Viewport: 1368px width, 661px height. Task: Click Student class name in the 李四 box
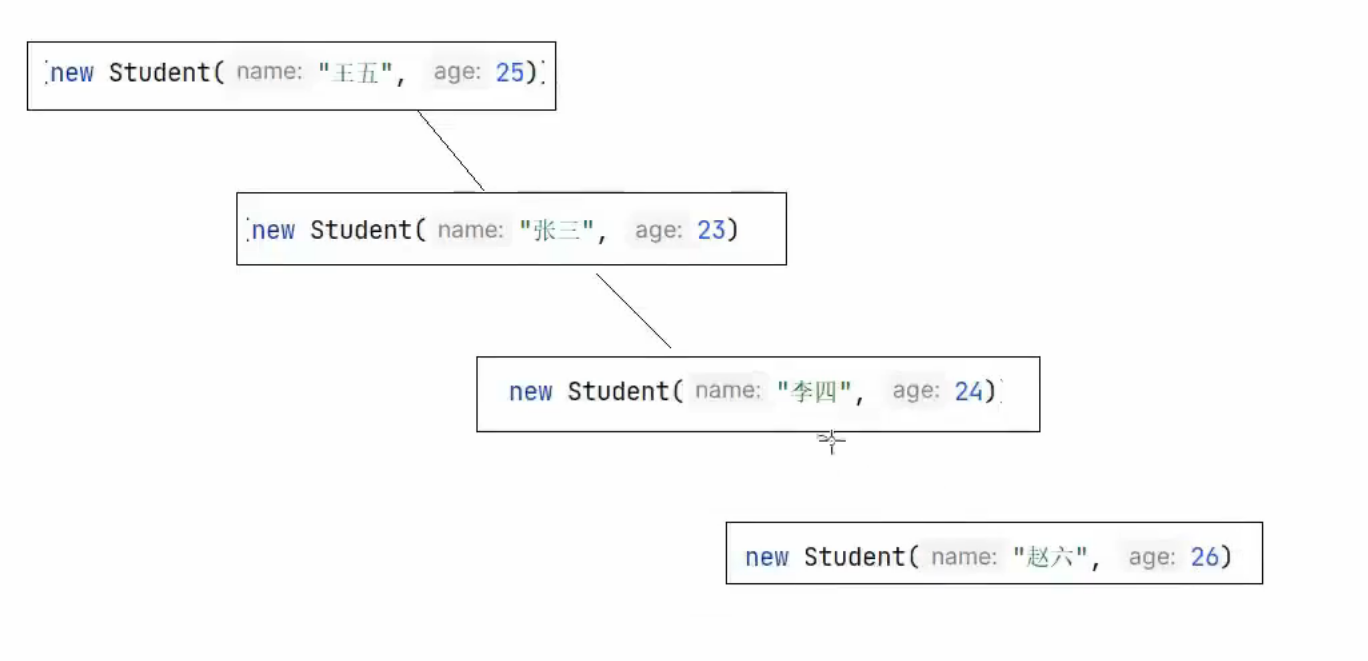click(x=618, y=391)
